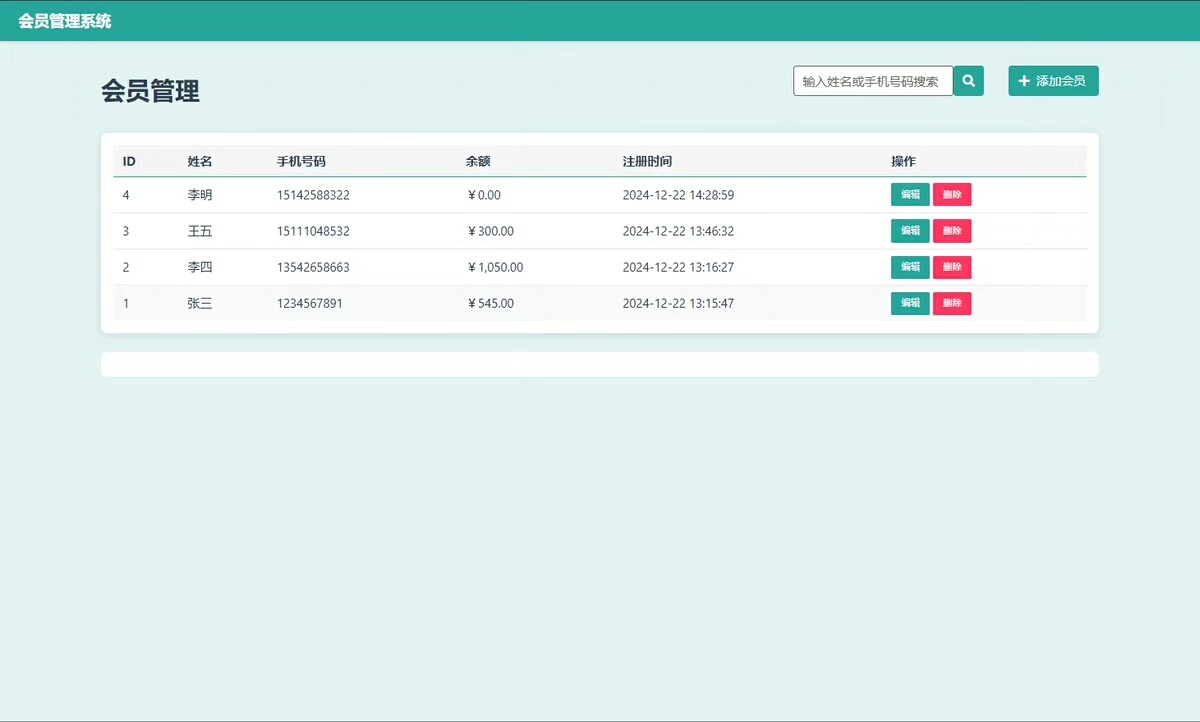Click the ￥1,050.00 balance cell
The height and width of the screenshot is (722, 1200).
tap(495, 267)
